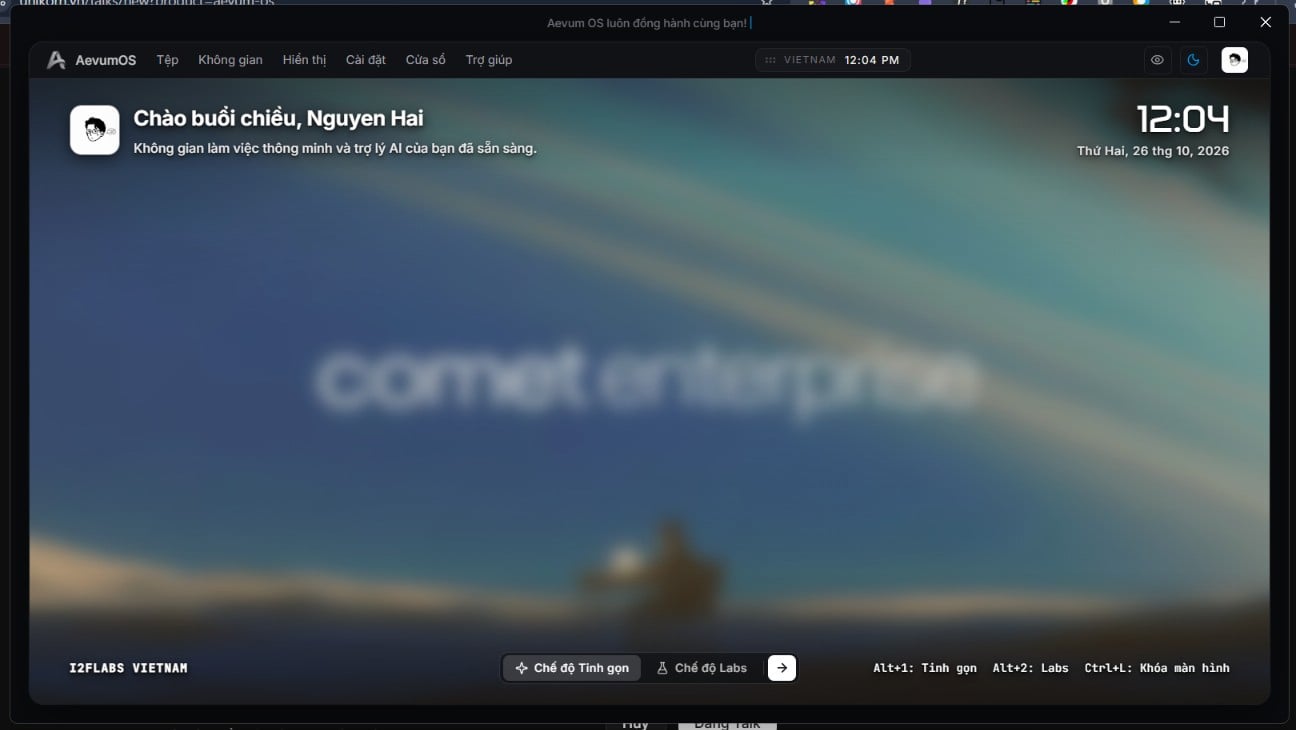Click the large 12:04 clock display
This screenshot has width=1296, height=730.
coord(1183,120)
